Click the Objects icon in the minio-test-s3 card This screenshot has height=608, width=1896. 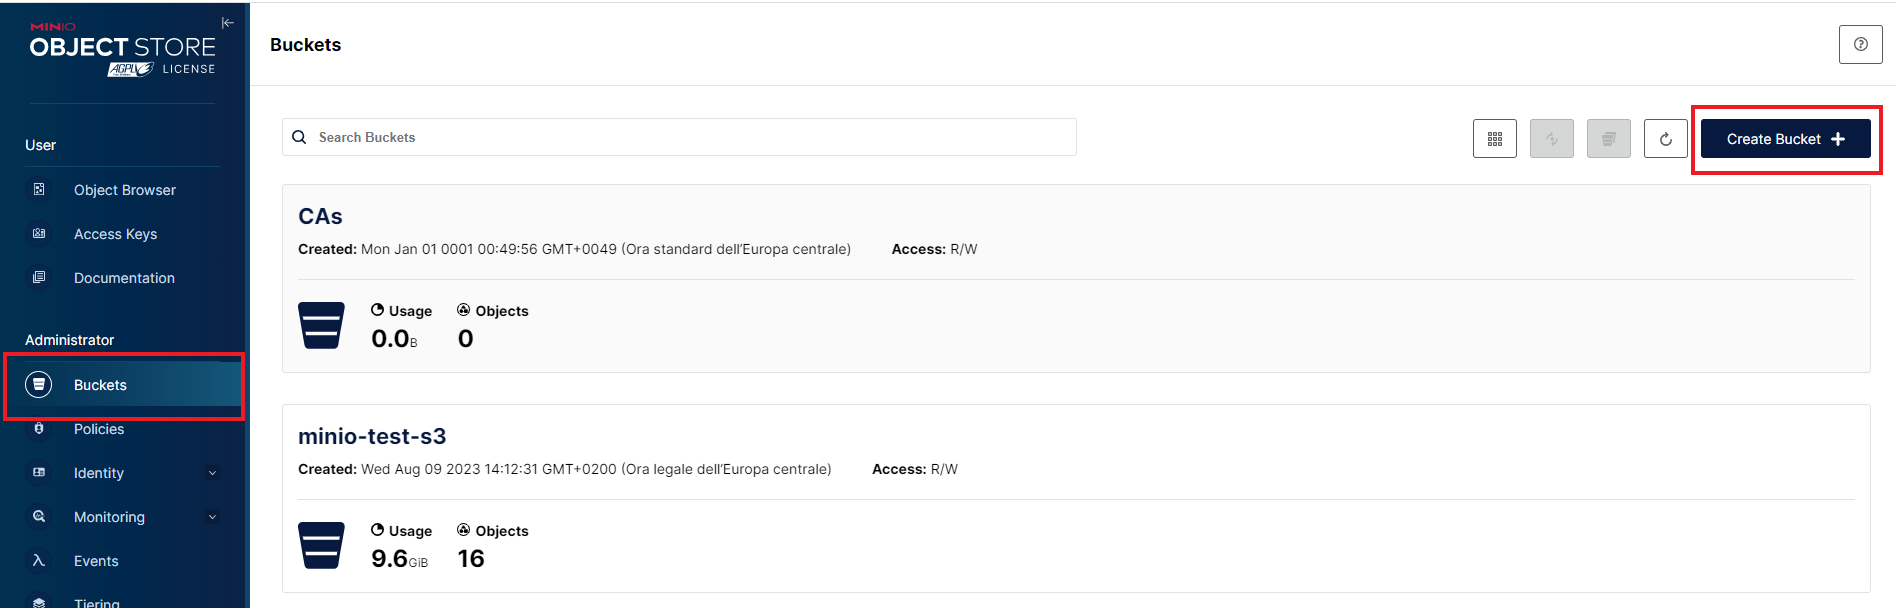point(464,530)
